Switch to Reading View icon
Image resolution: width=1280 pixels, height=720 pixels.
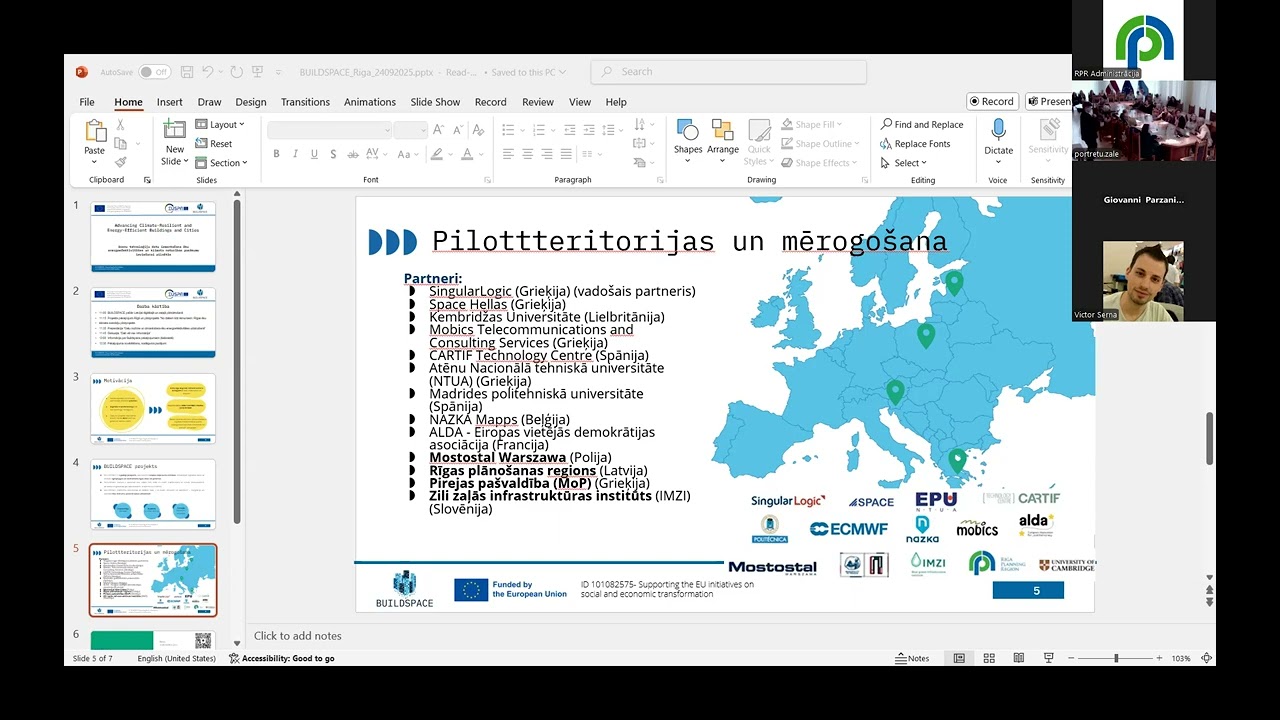pos(1019,658)
